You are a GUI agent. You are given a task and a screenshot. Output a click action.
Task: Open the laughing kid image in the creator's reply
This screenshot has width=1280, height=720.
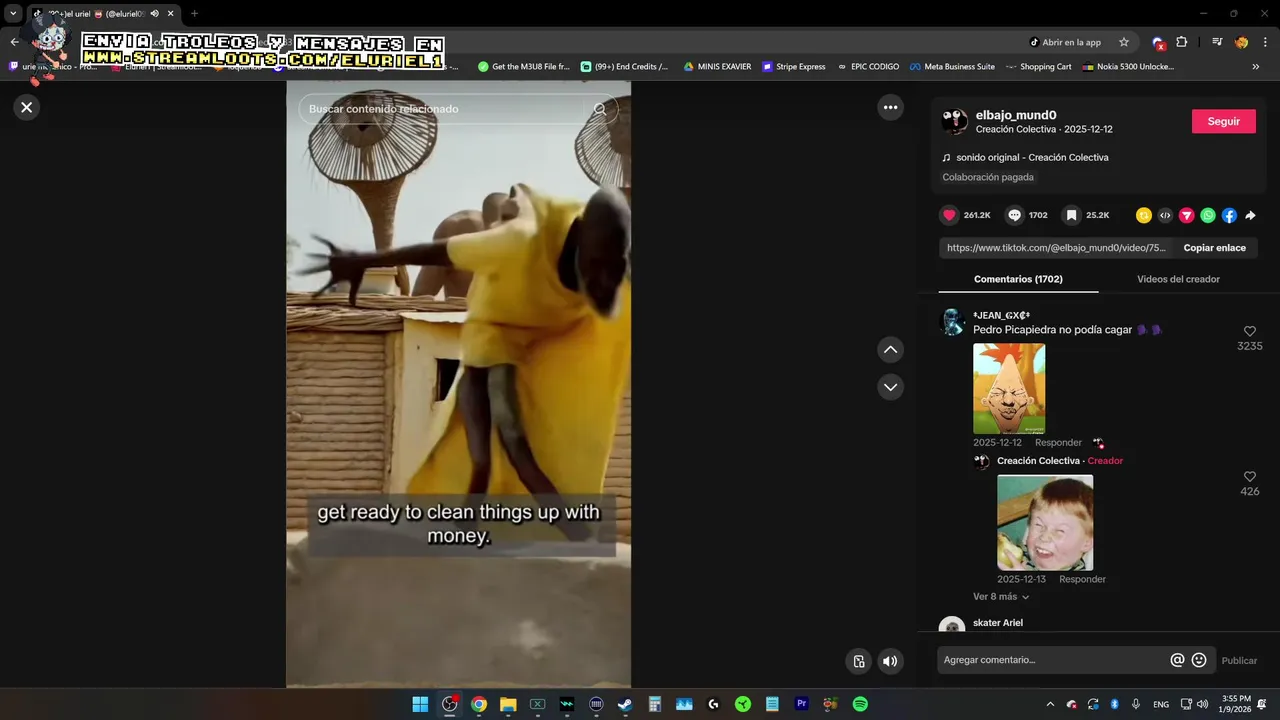click(1045, 522)
